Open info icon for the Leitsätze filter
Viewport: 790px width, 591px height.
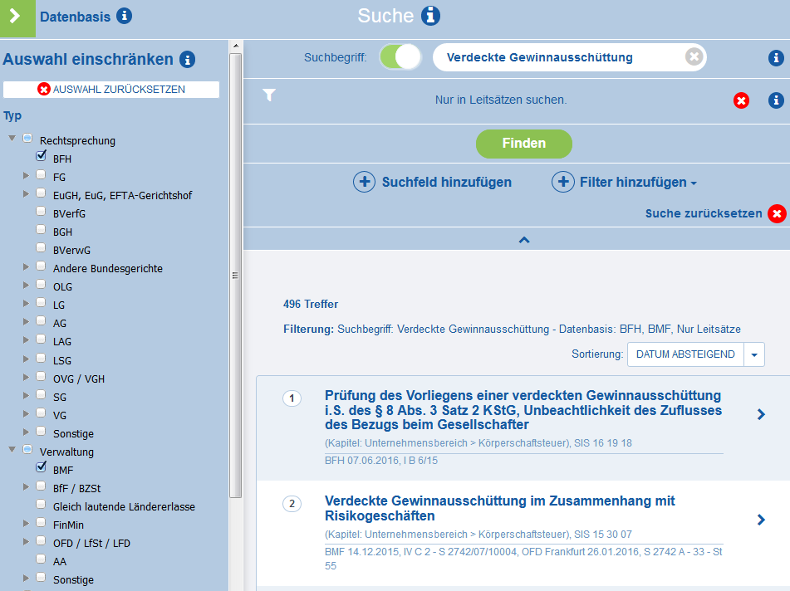click(x=776, y=100)
